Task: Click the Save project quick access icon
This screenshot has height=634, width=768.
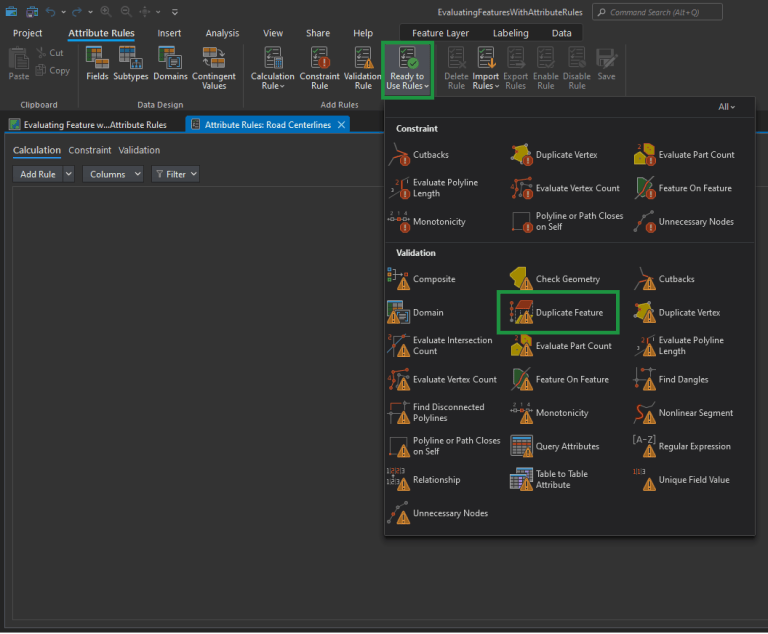Action: [32, 12]
